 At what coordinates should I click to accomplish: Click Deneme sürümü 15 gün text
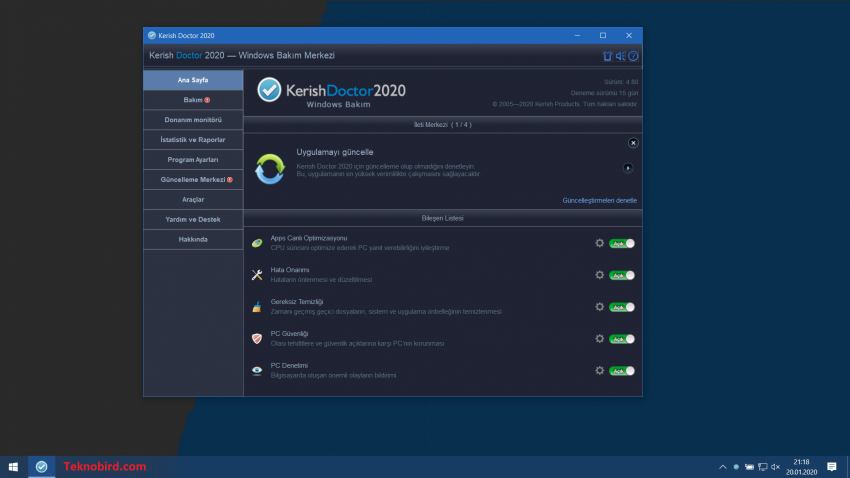[604, 93]
